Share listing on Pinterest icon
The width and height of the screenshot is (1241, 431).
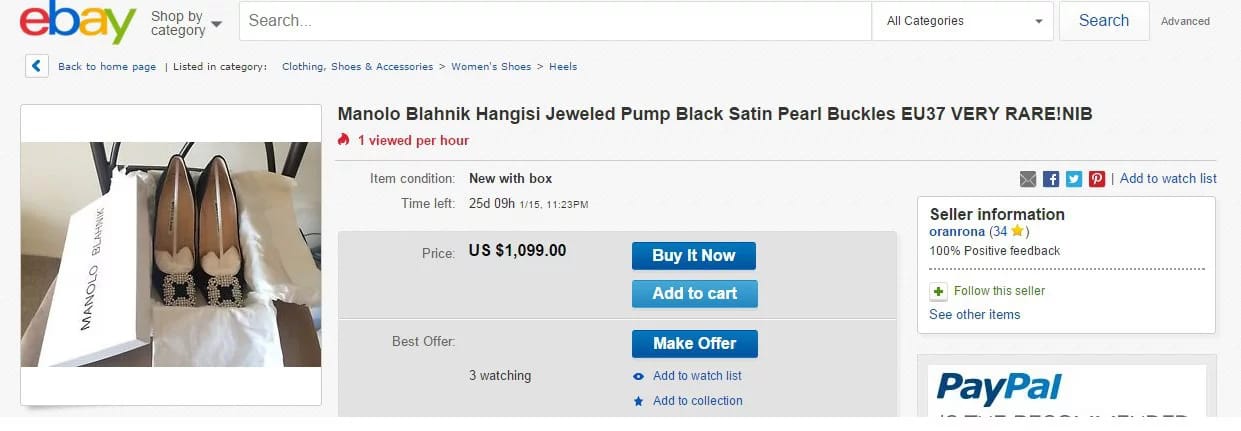coord(1097,179)
